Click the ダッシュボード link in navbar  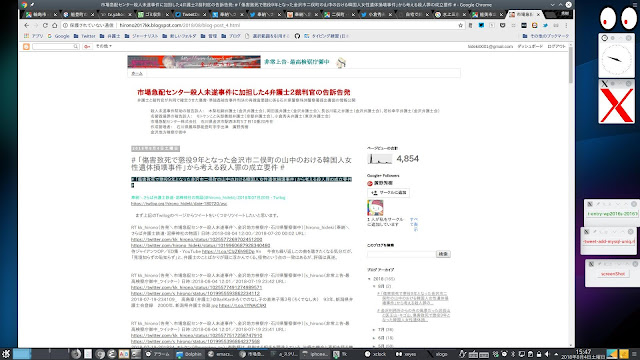[x=530, y=47]
